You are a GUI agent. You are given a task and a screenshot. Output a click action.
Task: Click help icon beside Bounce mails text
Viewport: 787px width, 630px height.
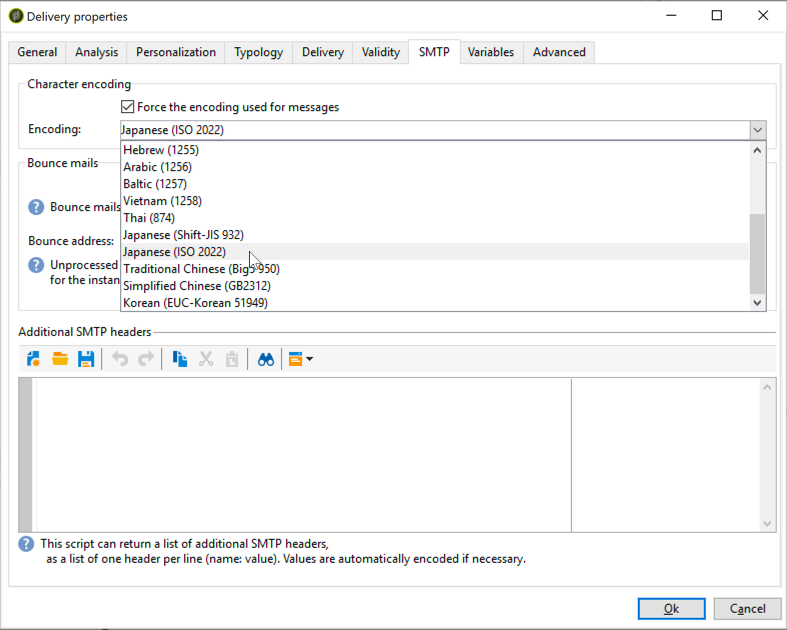tap(36, 207)
